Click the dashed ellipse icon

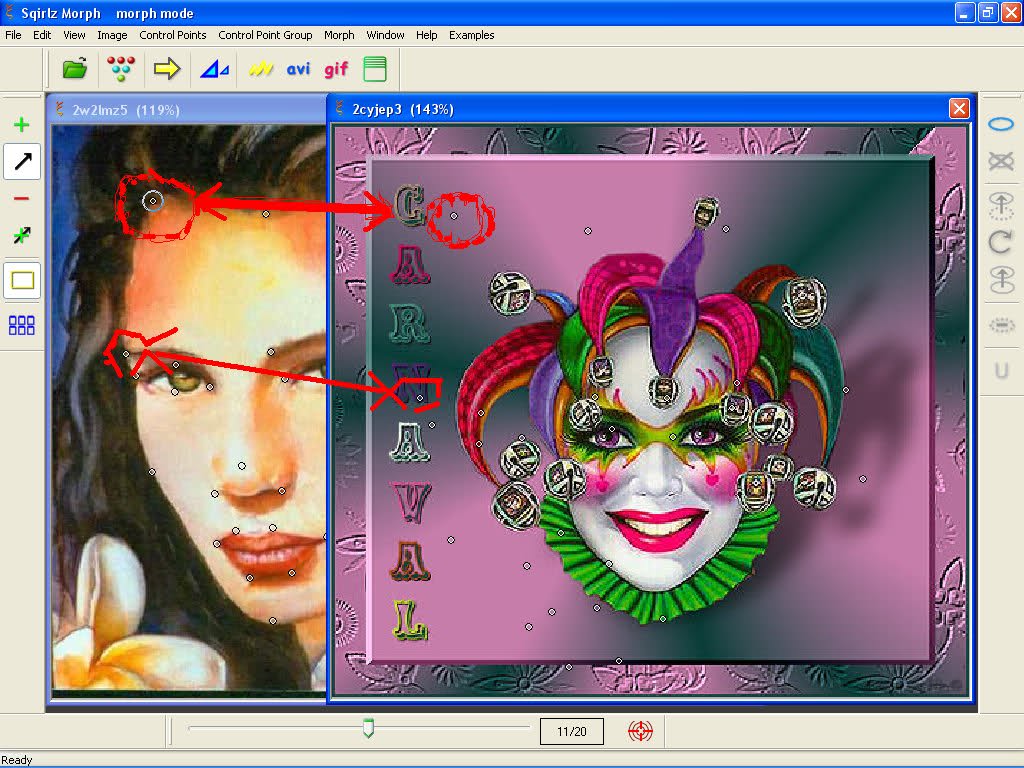(1000, 325)
